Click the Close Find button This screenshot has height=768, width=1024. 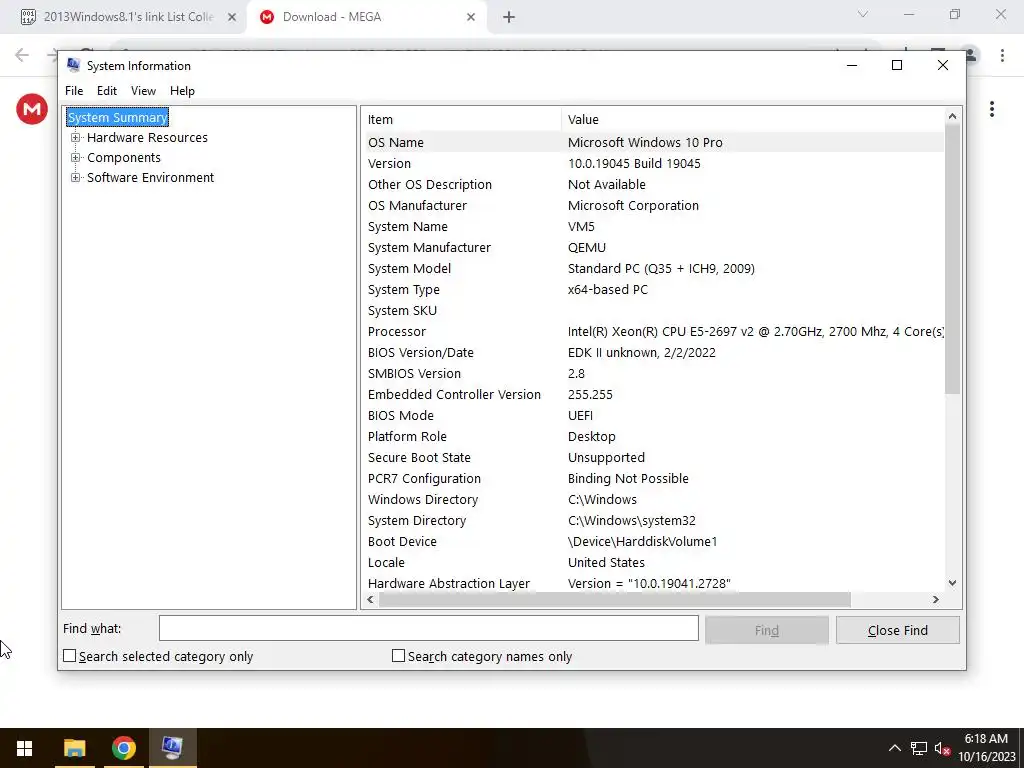pos(897,630)
